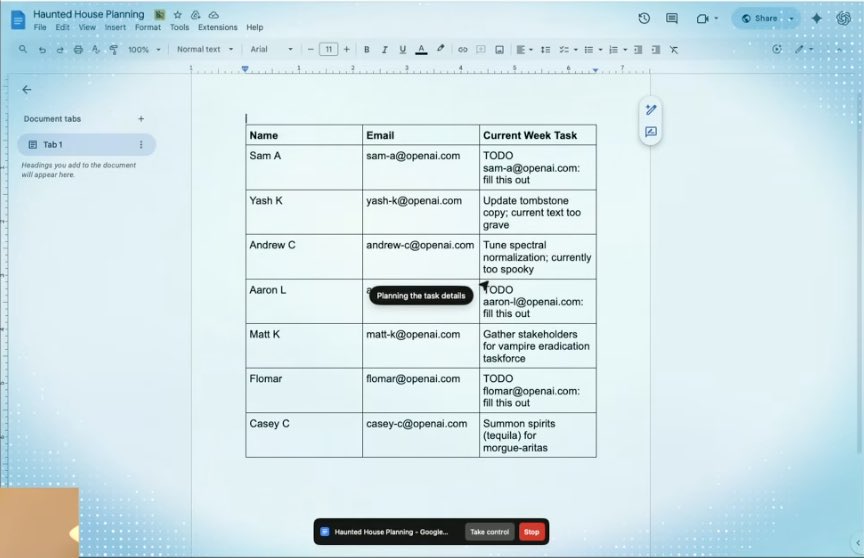Open the Tools menu
This screenshot has width=864, height=558.
179,27
